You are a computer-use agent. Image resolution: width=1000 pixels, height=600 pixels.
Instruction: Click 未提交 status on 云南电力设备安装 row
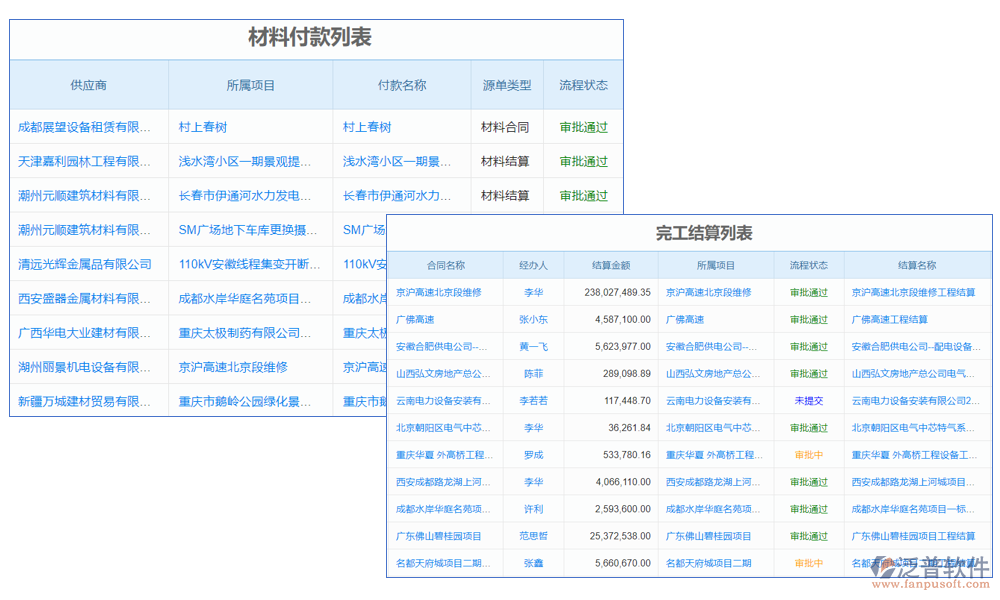pyautogui.click(x=808, y=400)
